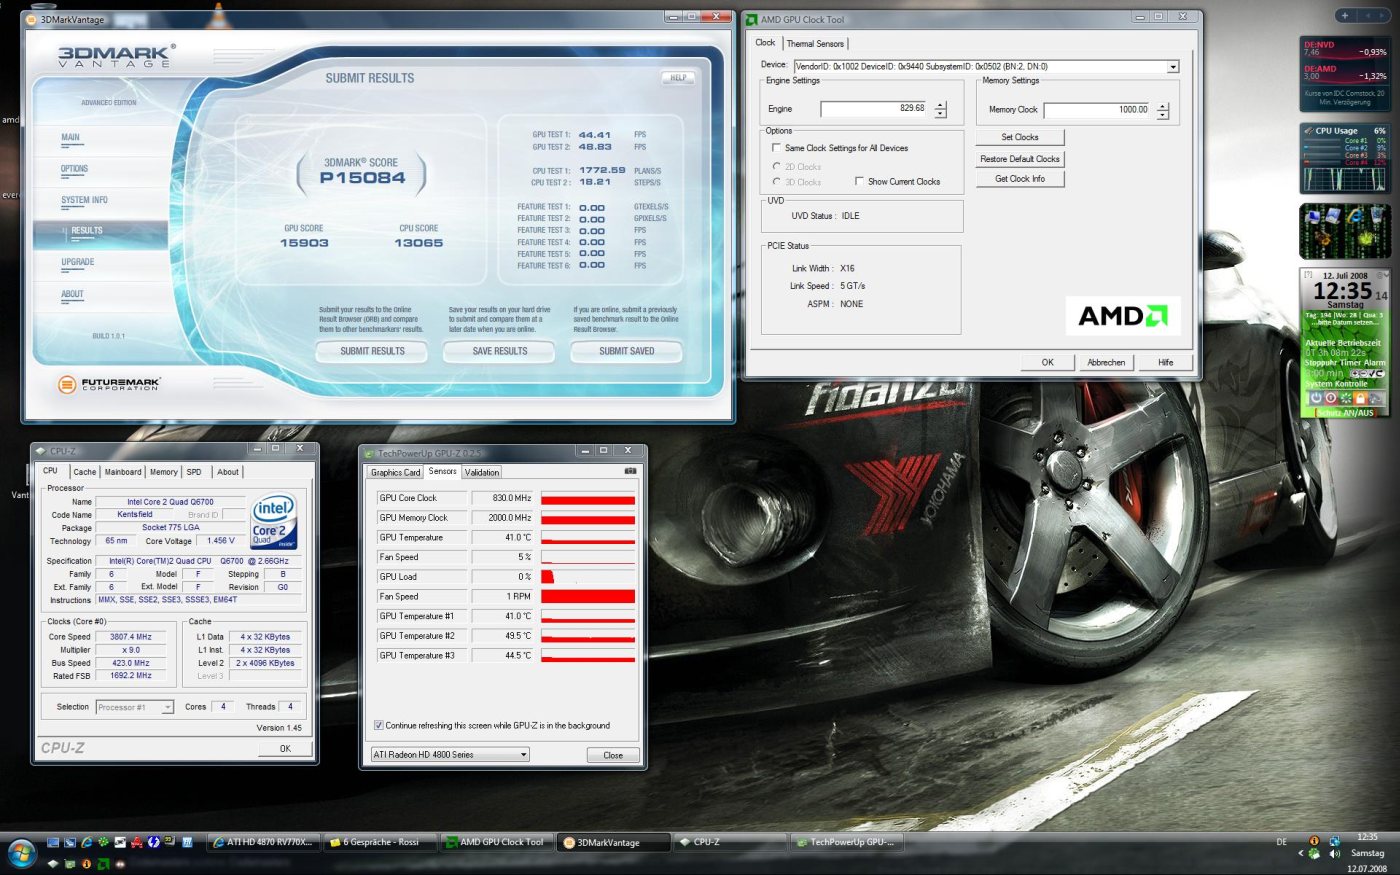Click the Intel Core 2 Quad logo
This screenshot has width=1400, height=875.
pyautogui.click(x=275, y=521)
